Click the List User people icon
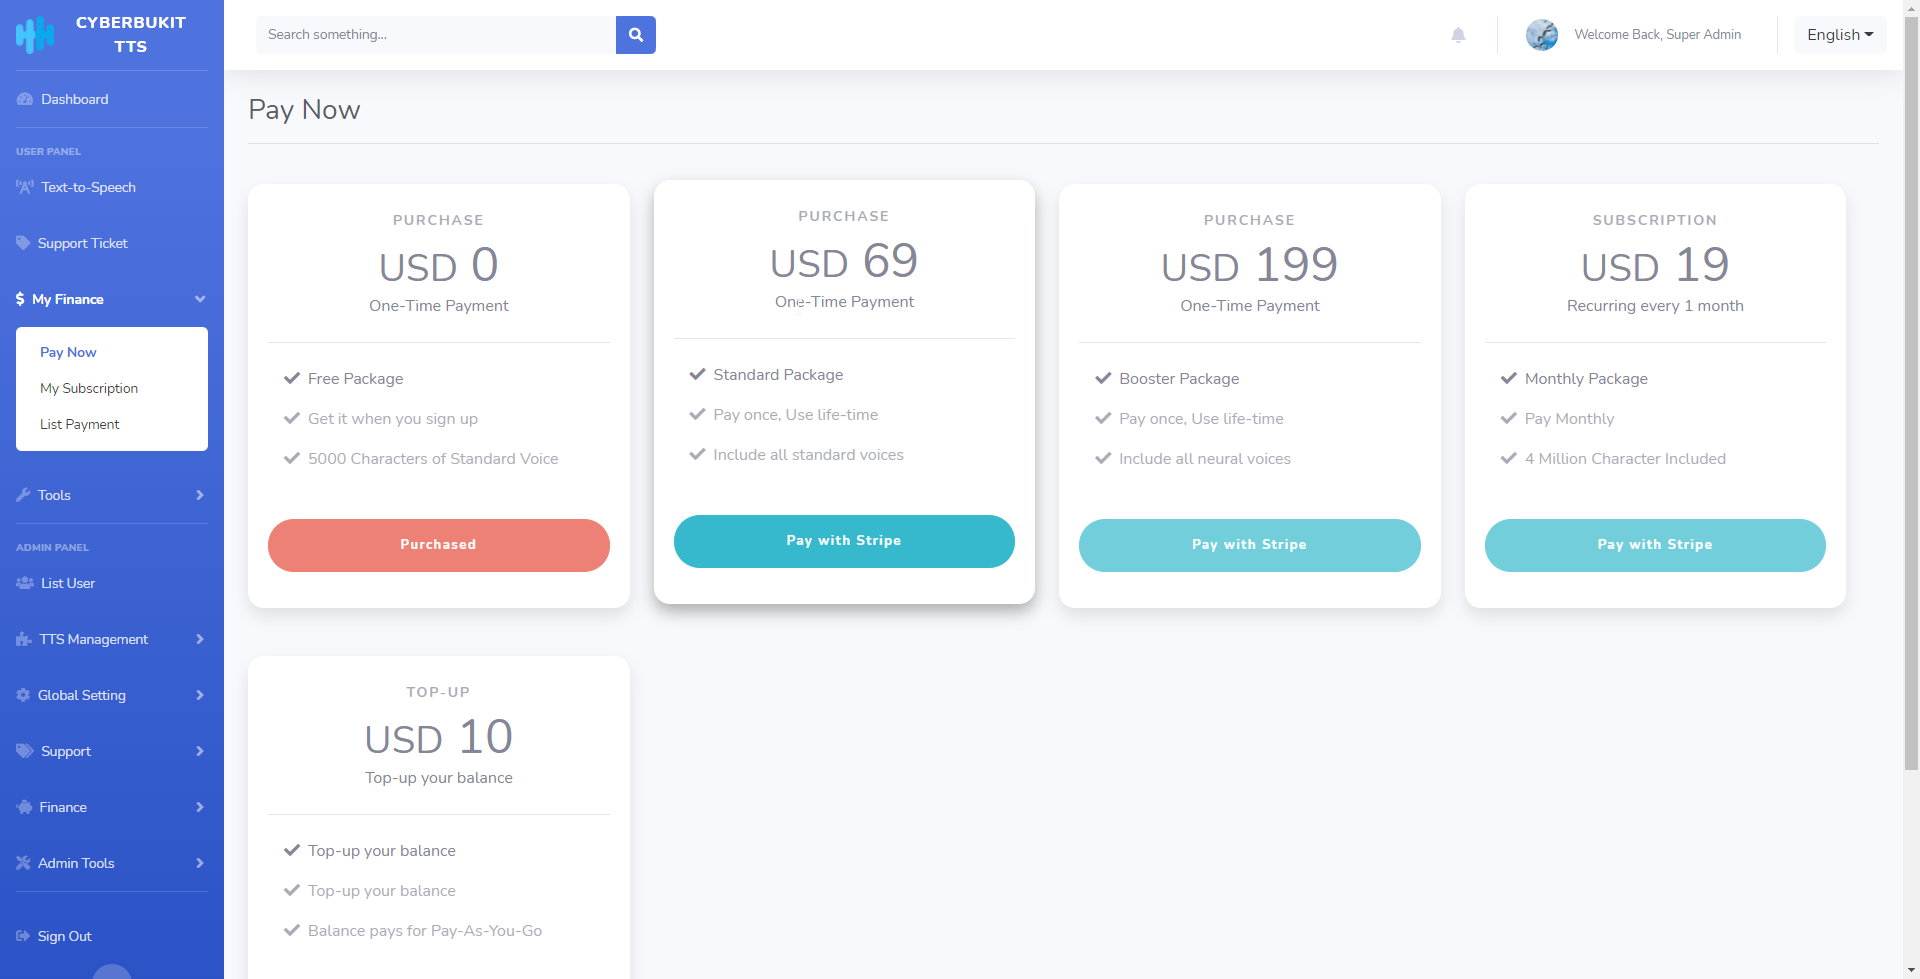 tap(25, 583)
